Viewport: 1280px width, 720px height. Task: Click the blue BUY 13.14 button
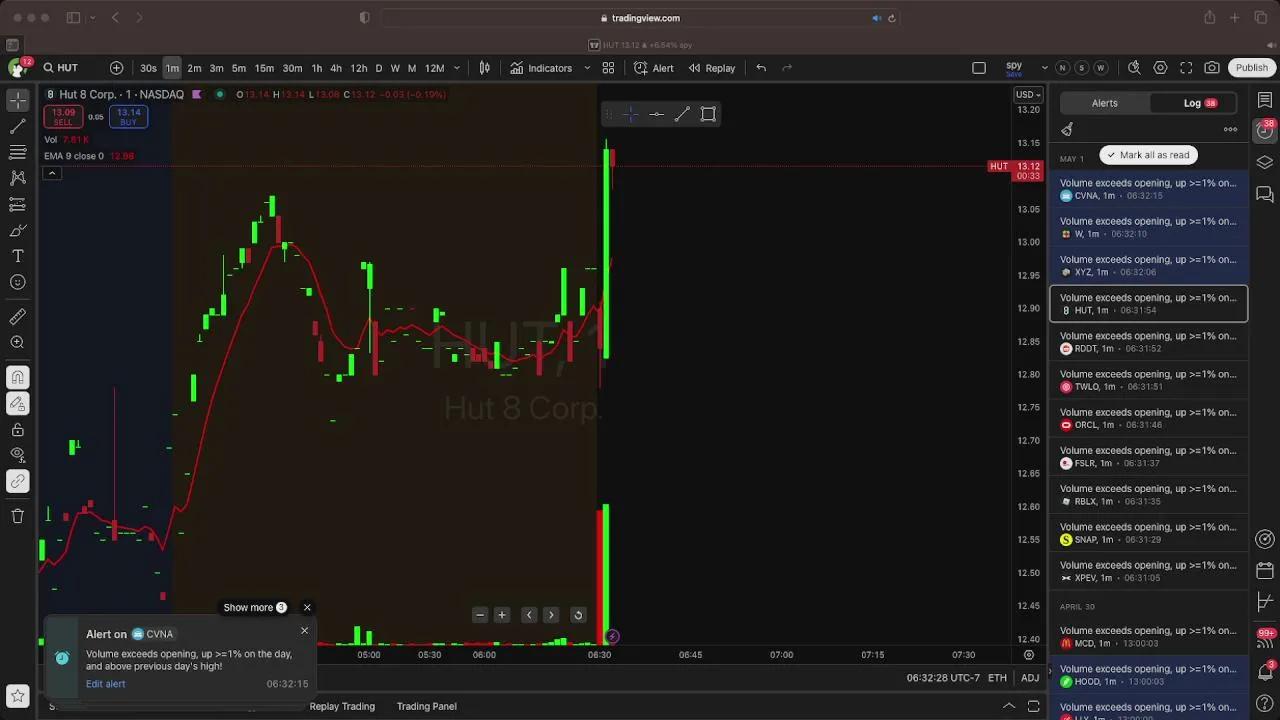pos(128,116)
